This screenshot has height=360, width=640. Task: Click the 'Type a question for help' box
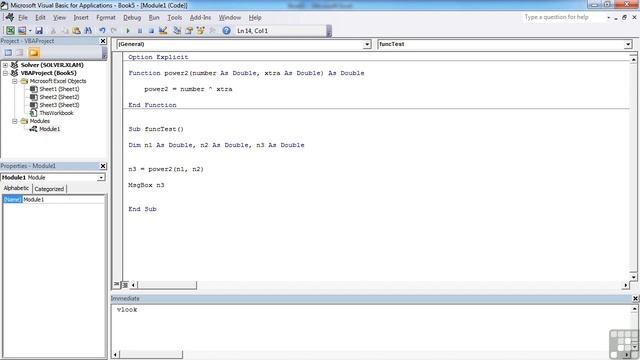tap(564, 17)
